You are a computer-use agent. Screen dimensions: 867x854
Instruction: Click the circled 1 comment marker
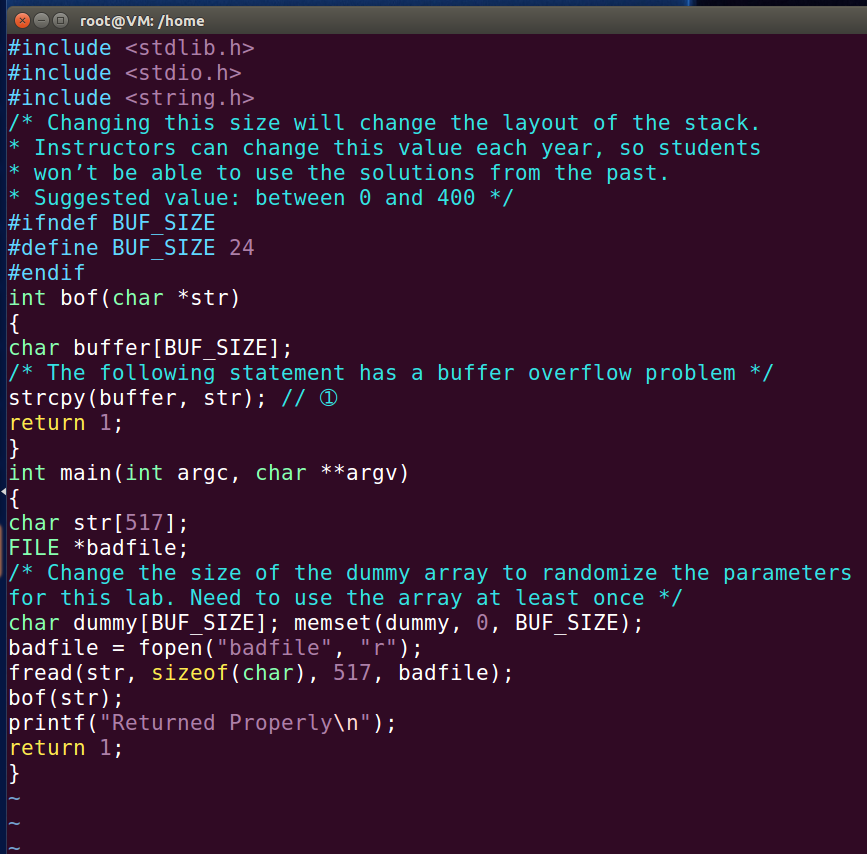pos(329,398)
